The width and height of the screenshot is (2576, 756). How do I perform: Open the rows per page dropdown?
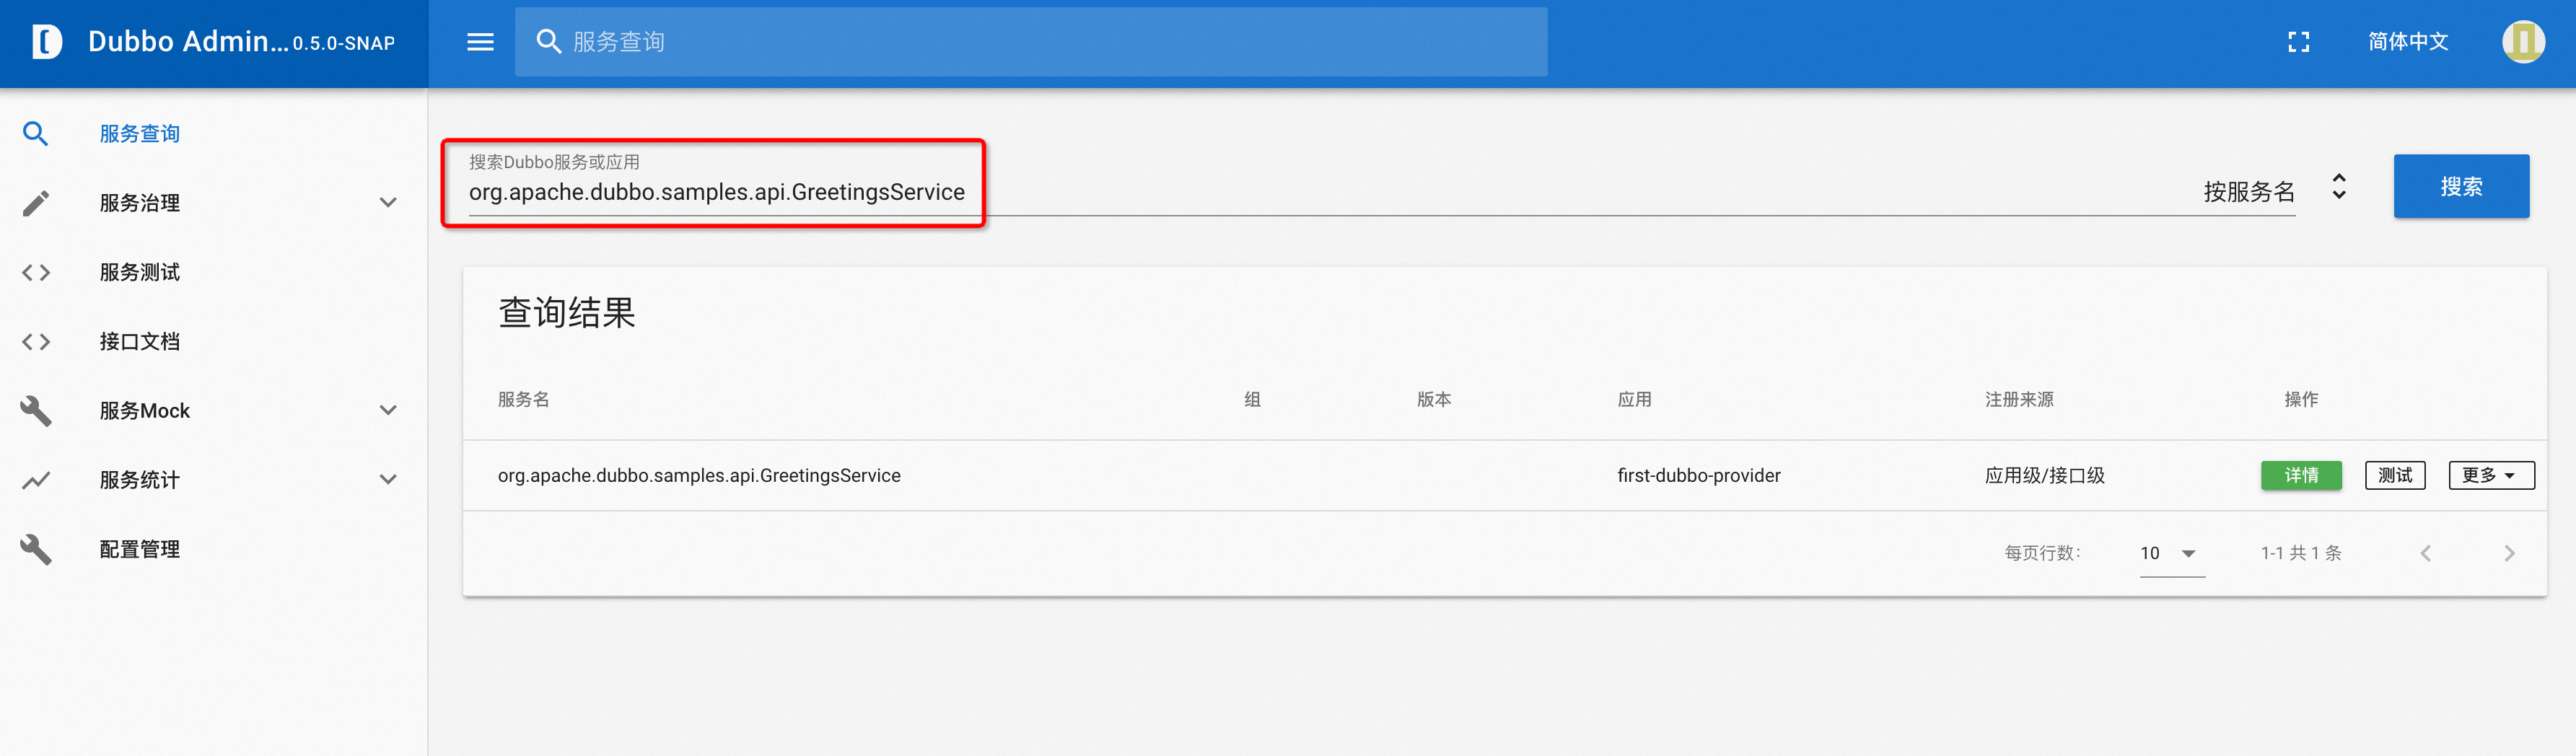click(2168, 554)
